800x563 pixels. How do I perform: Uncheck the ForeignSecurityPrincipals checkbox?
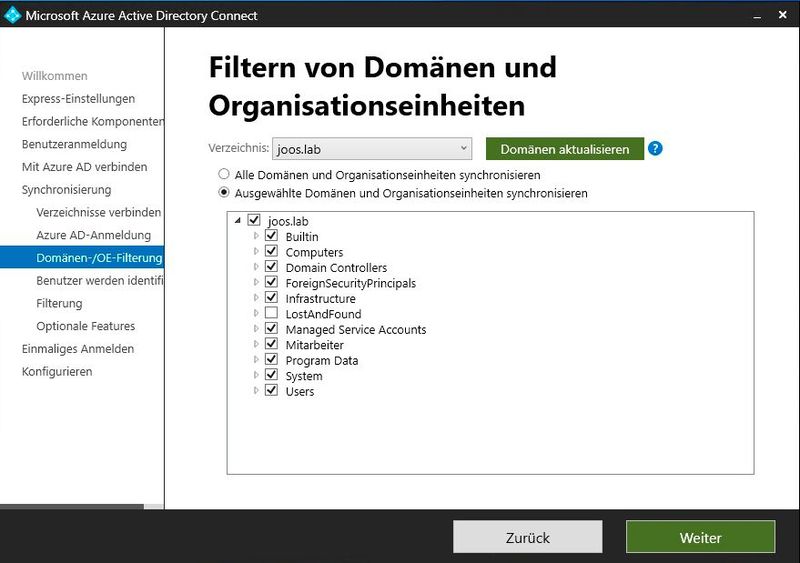tap(271, 282)
